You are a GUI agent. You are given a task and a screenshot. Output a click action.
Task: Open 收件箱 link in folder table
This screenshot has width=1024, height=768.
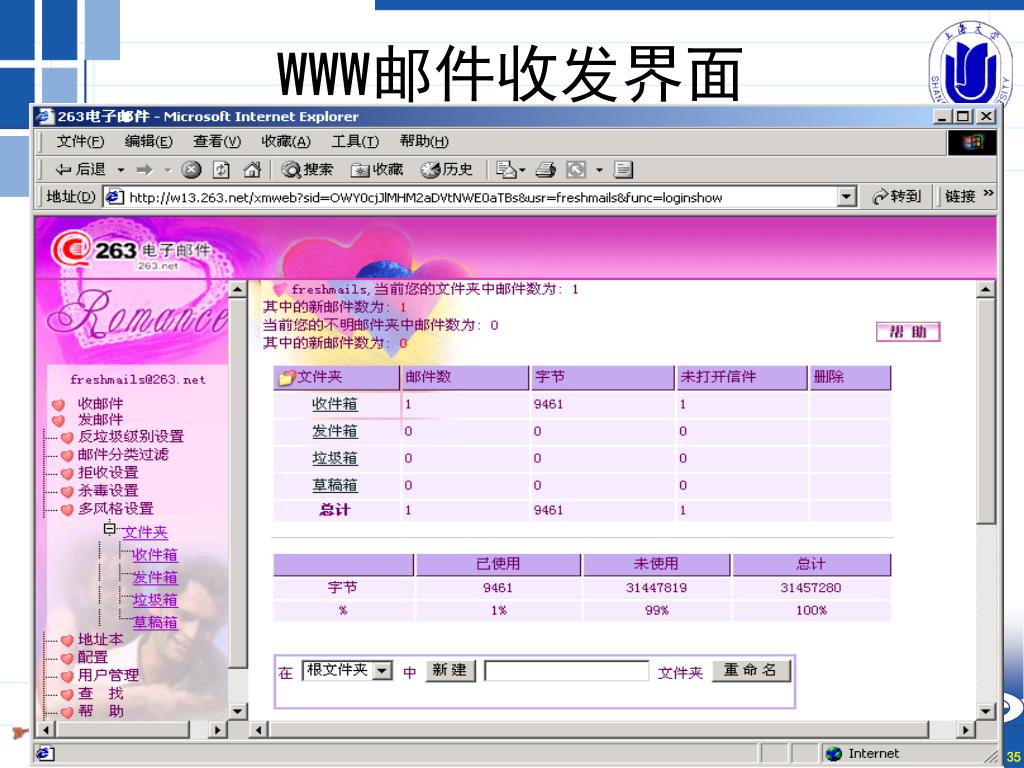tap(334, 404)
